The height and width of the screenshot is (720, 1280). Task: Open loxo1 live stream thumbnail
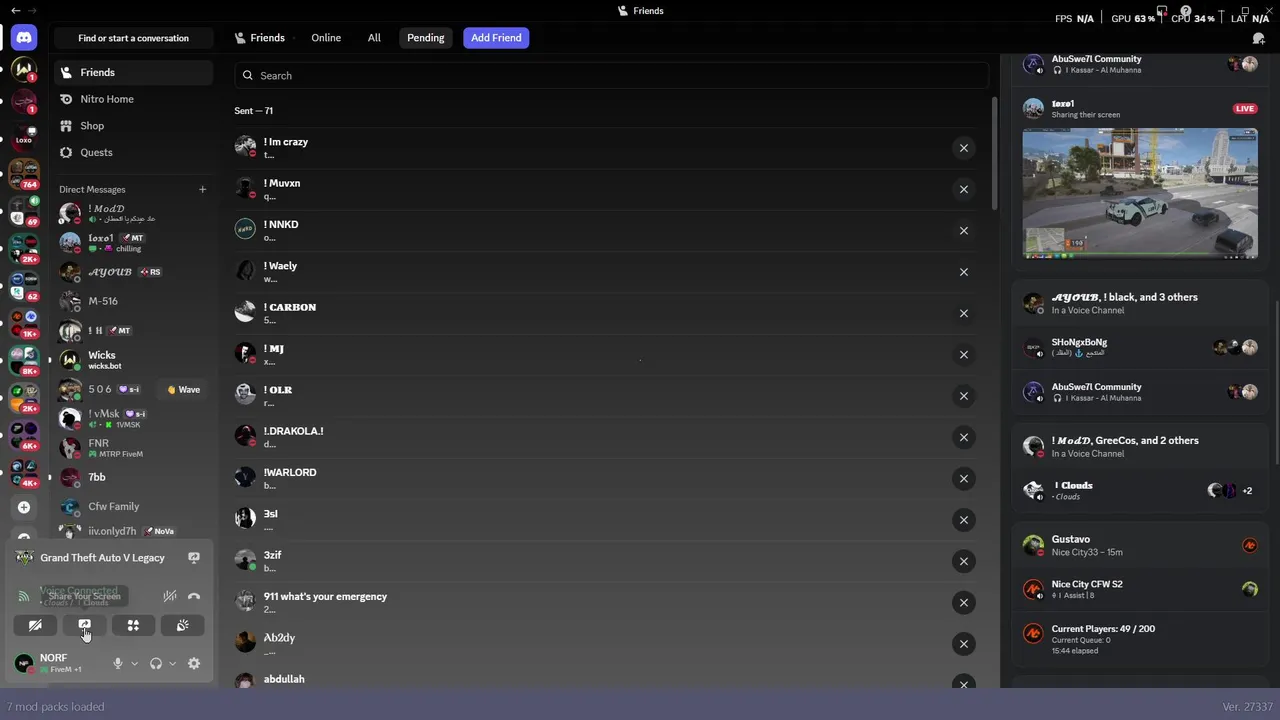pos(1140,193)
